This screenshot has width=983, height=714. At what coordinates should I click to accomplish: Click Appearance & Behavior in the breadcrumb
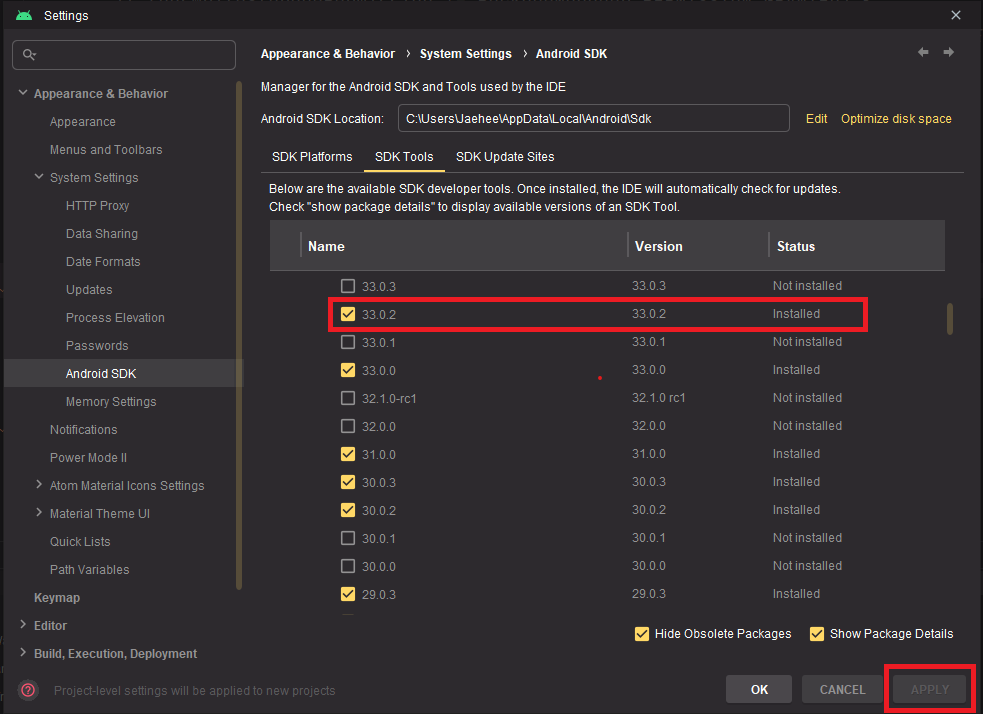click(x=328, y=54)
